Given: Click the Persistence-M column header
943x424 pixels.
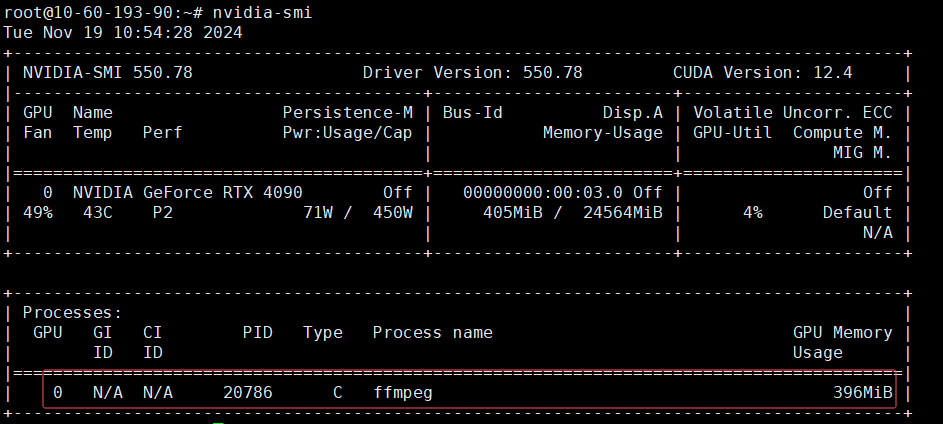Looking at the screenshot, I should point(348,112).
